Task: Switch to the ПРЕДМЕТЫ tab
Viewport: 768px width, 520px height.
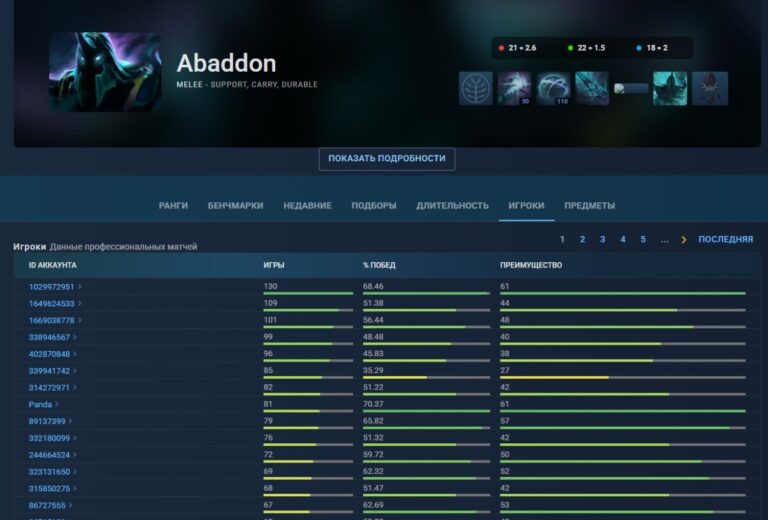Action: click(x=590, y=206)
